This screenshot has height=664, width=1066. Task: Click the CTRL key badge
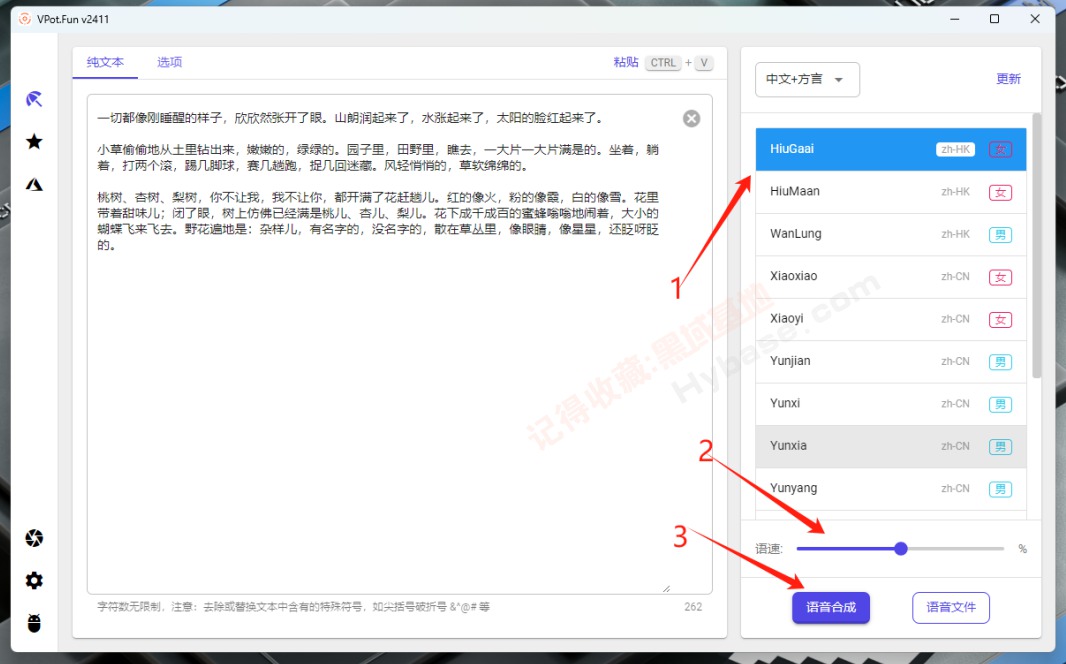point(663,63)
